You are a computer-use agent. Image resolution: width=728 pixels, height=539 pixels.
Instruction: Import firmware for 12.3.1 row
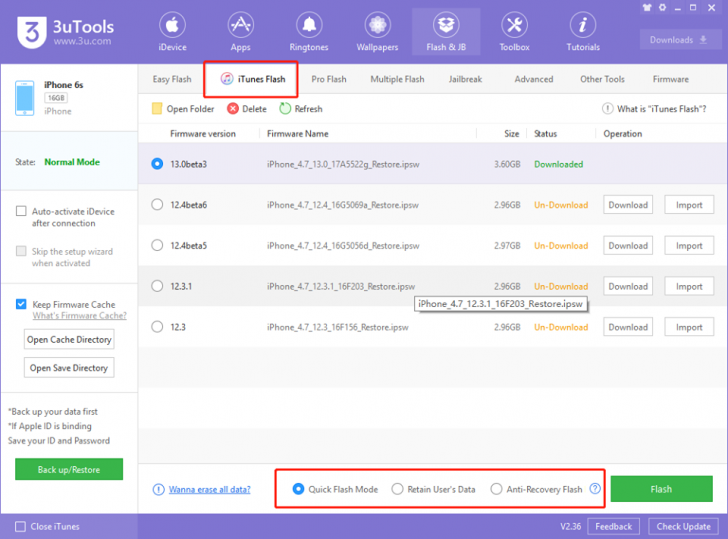coord(689,286)
